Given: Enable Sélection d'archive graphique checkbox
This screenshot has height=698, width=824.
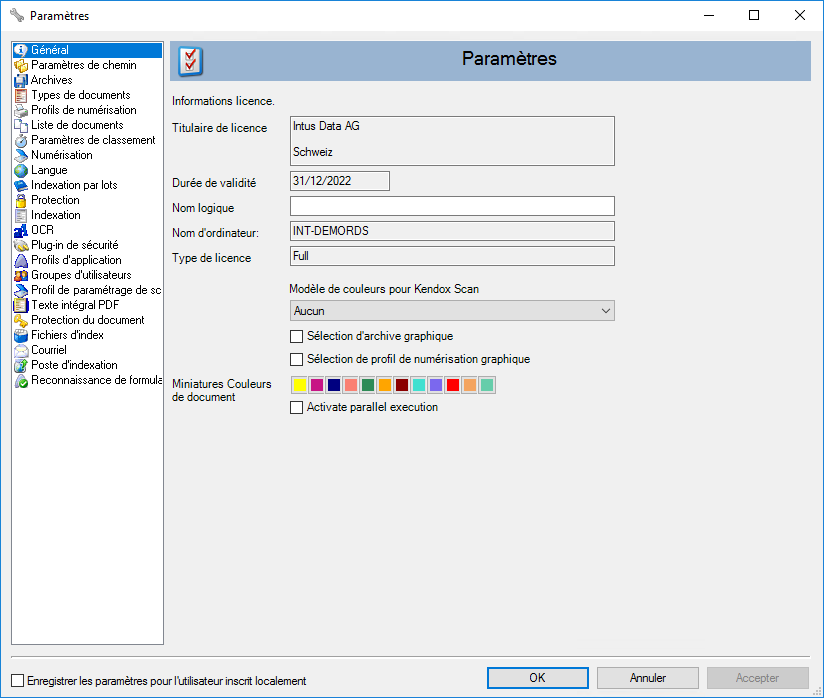Looking at the screenshot, I should 296,336.
